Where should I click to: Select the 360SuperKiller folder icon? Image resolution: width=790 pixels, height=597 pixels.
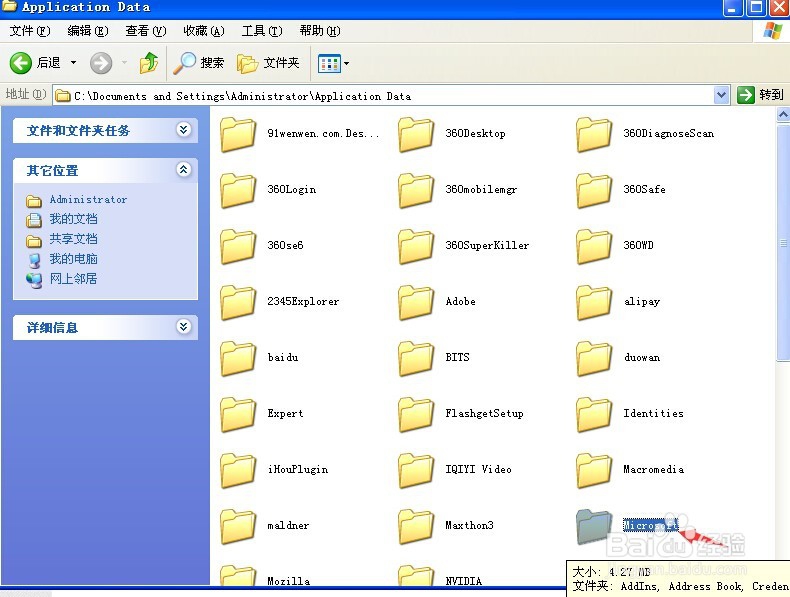coord(416,246)
